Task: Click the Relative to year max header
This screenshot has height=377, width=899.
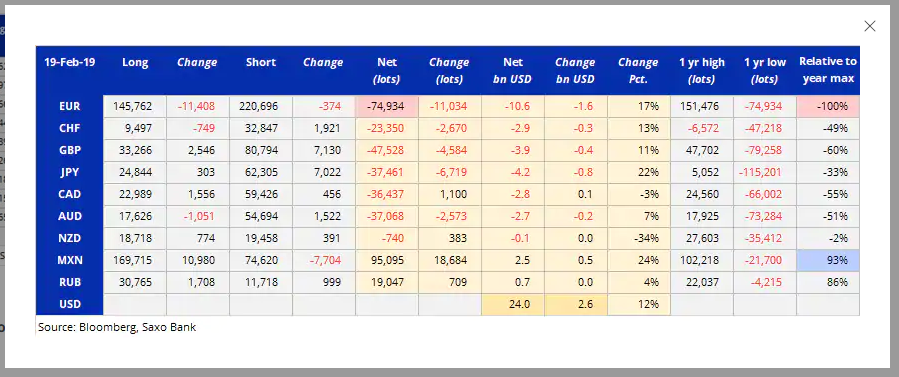Action: 828,70
